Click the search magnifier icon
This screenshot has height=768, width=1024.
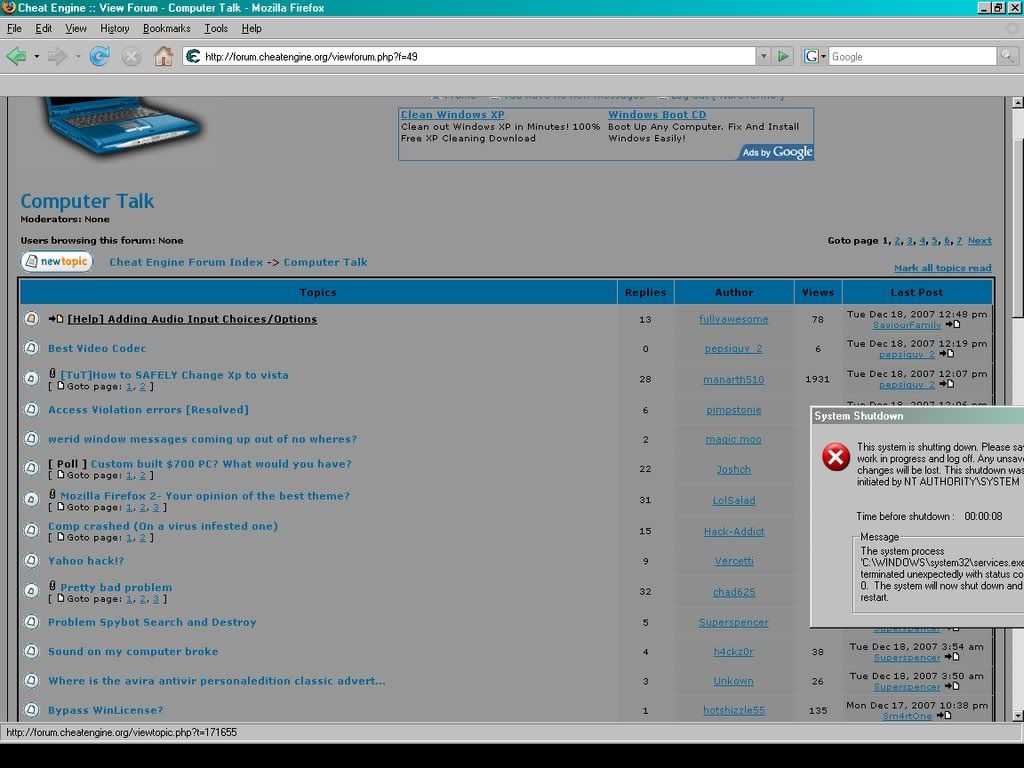coord(1008,56)
